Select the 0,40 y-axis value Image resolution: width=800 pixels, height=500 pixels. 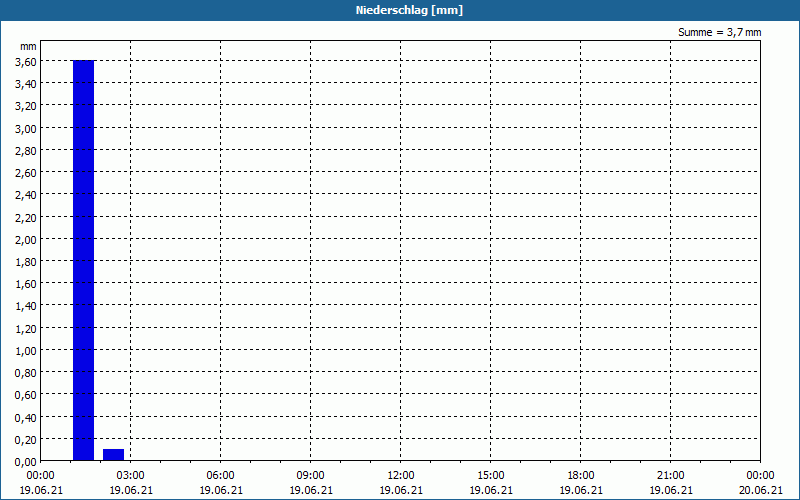(x=26, y=417)
